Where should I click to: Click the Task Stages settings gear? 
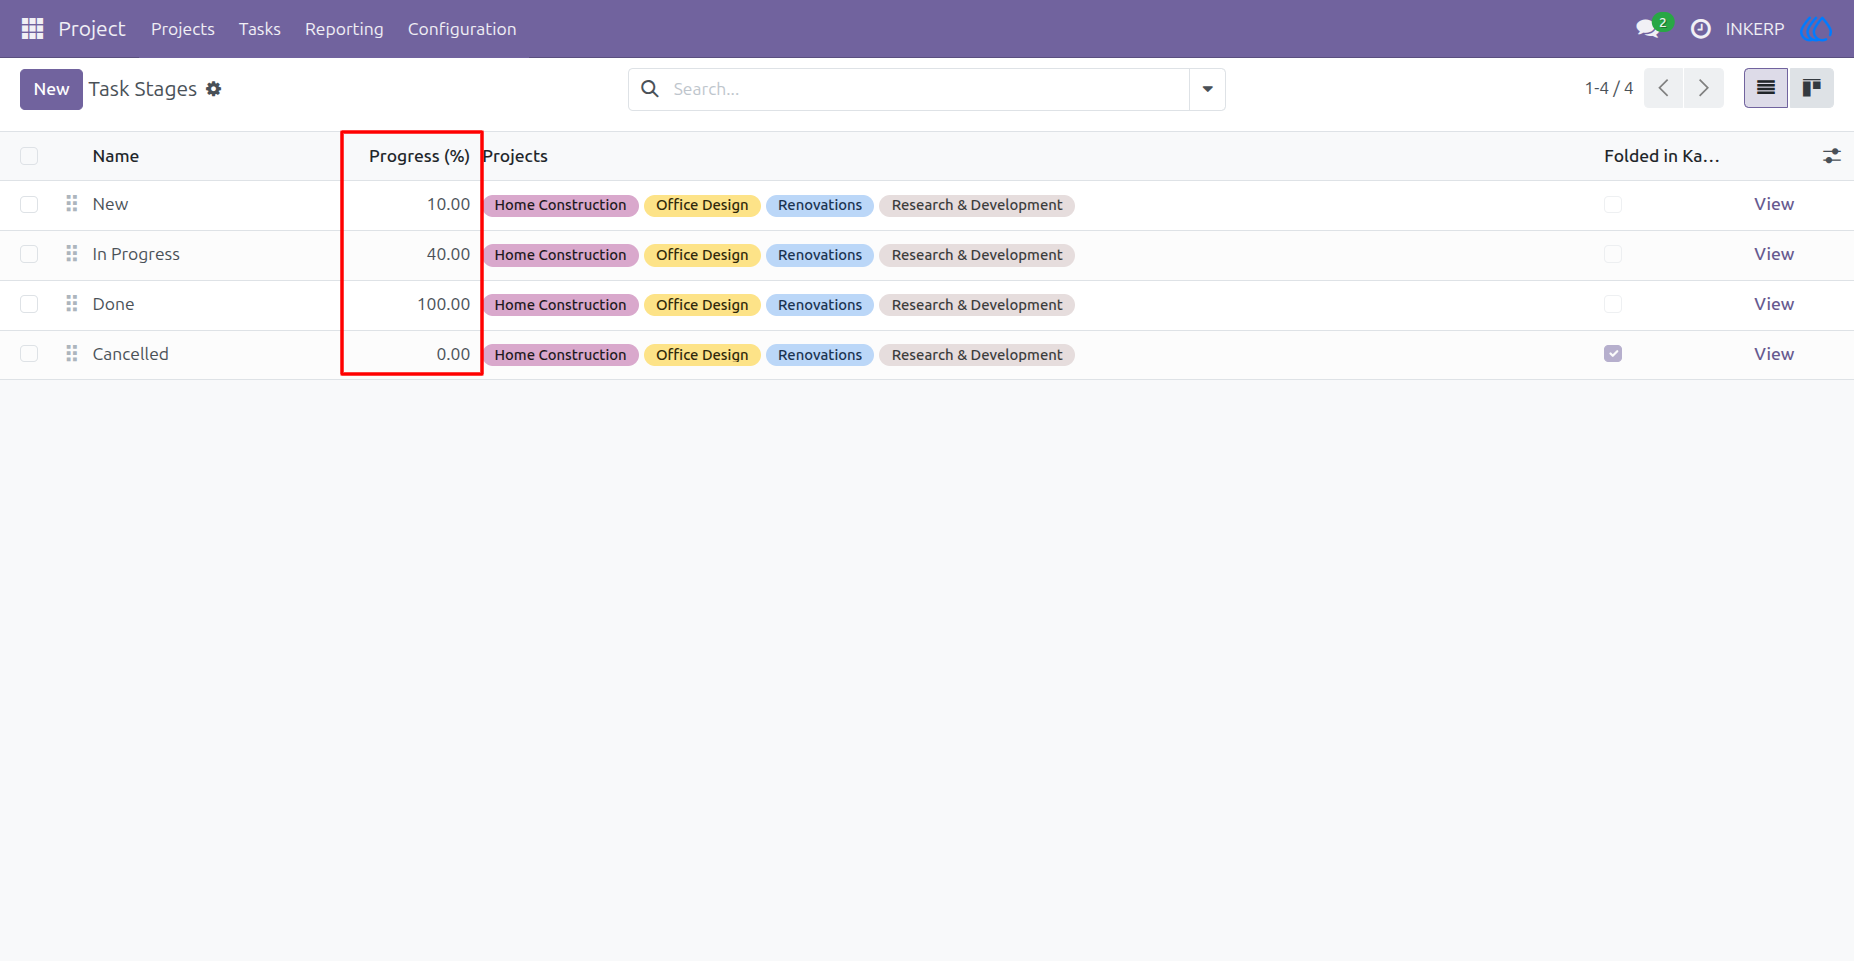point(214,89)
